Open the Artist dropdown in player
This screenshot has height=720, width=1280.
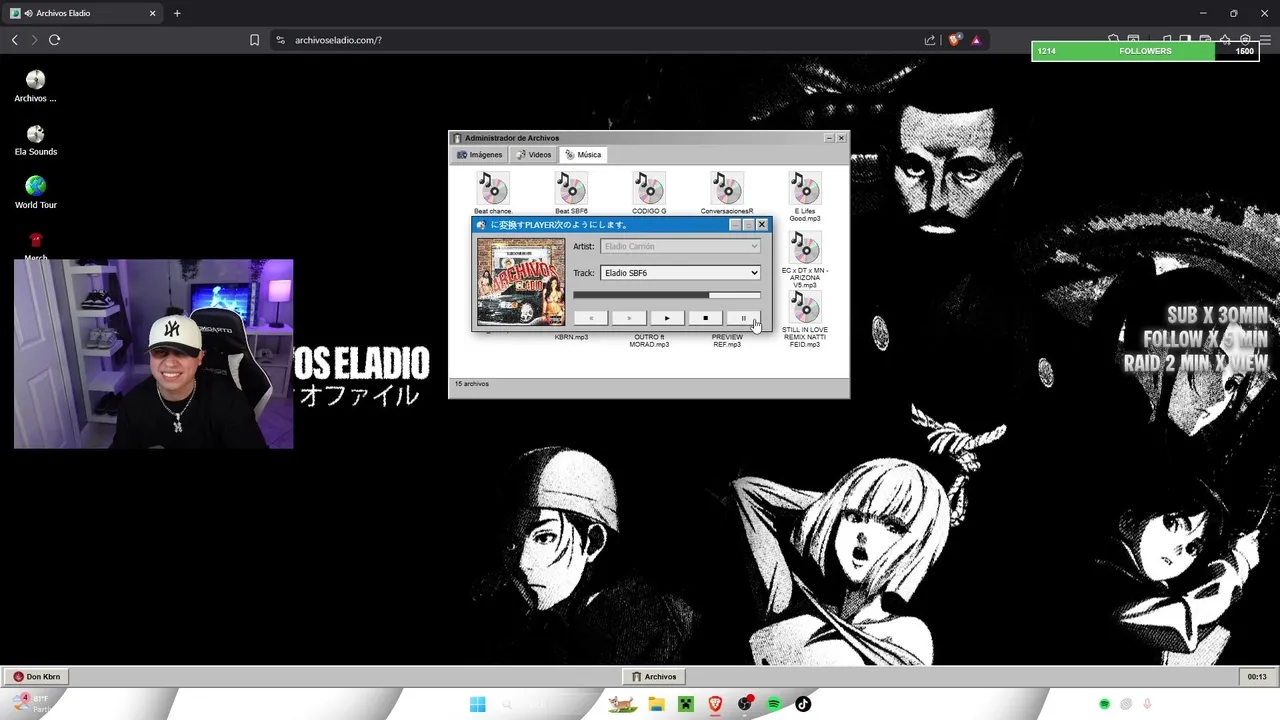(680, 246)
